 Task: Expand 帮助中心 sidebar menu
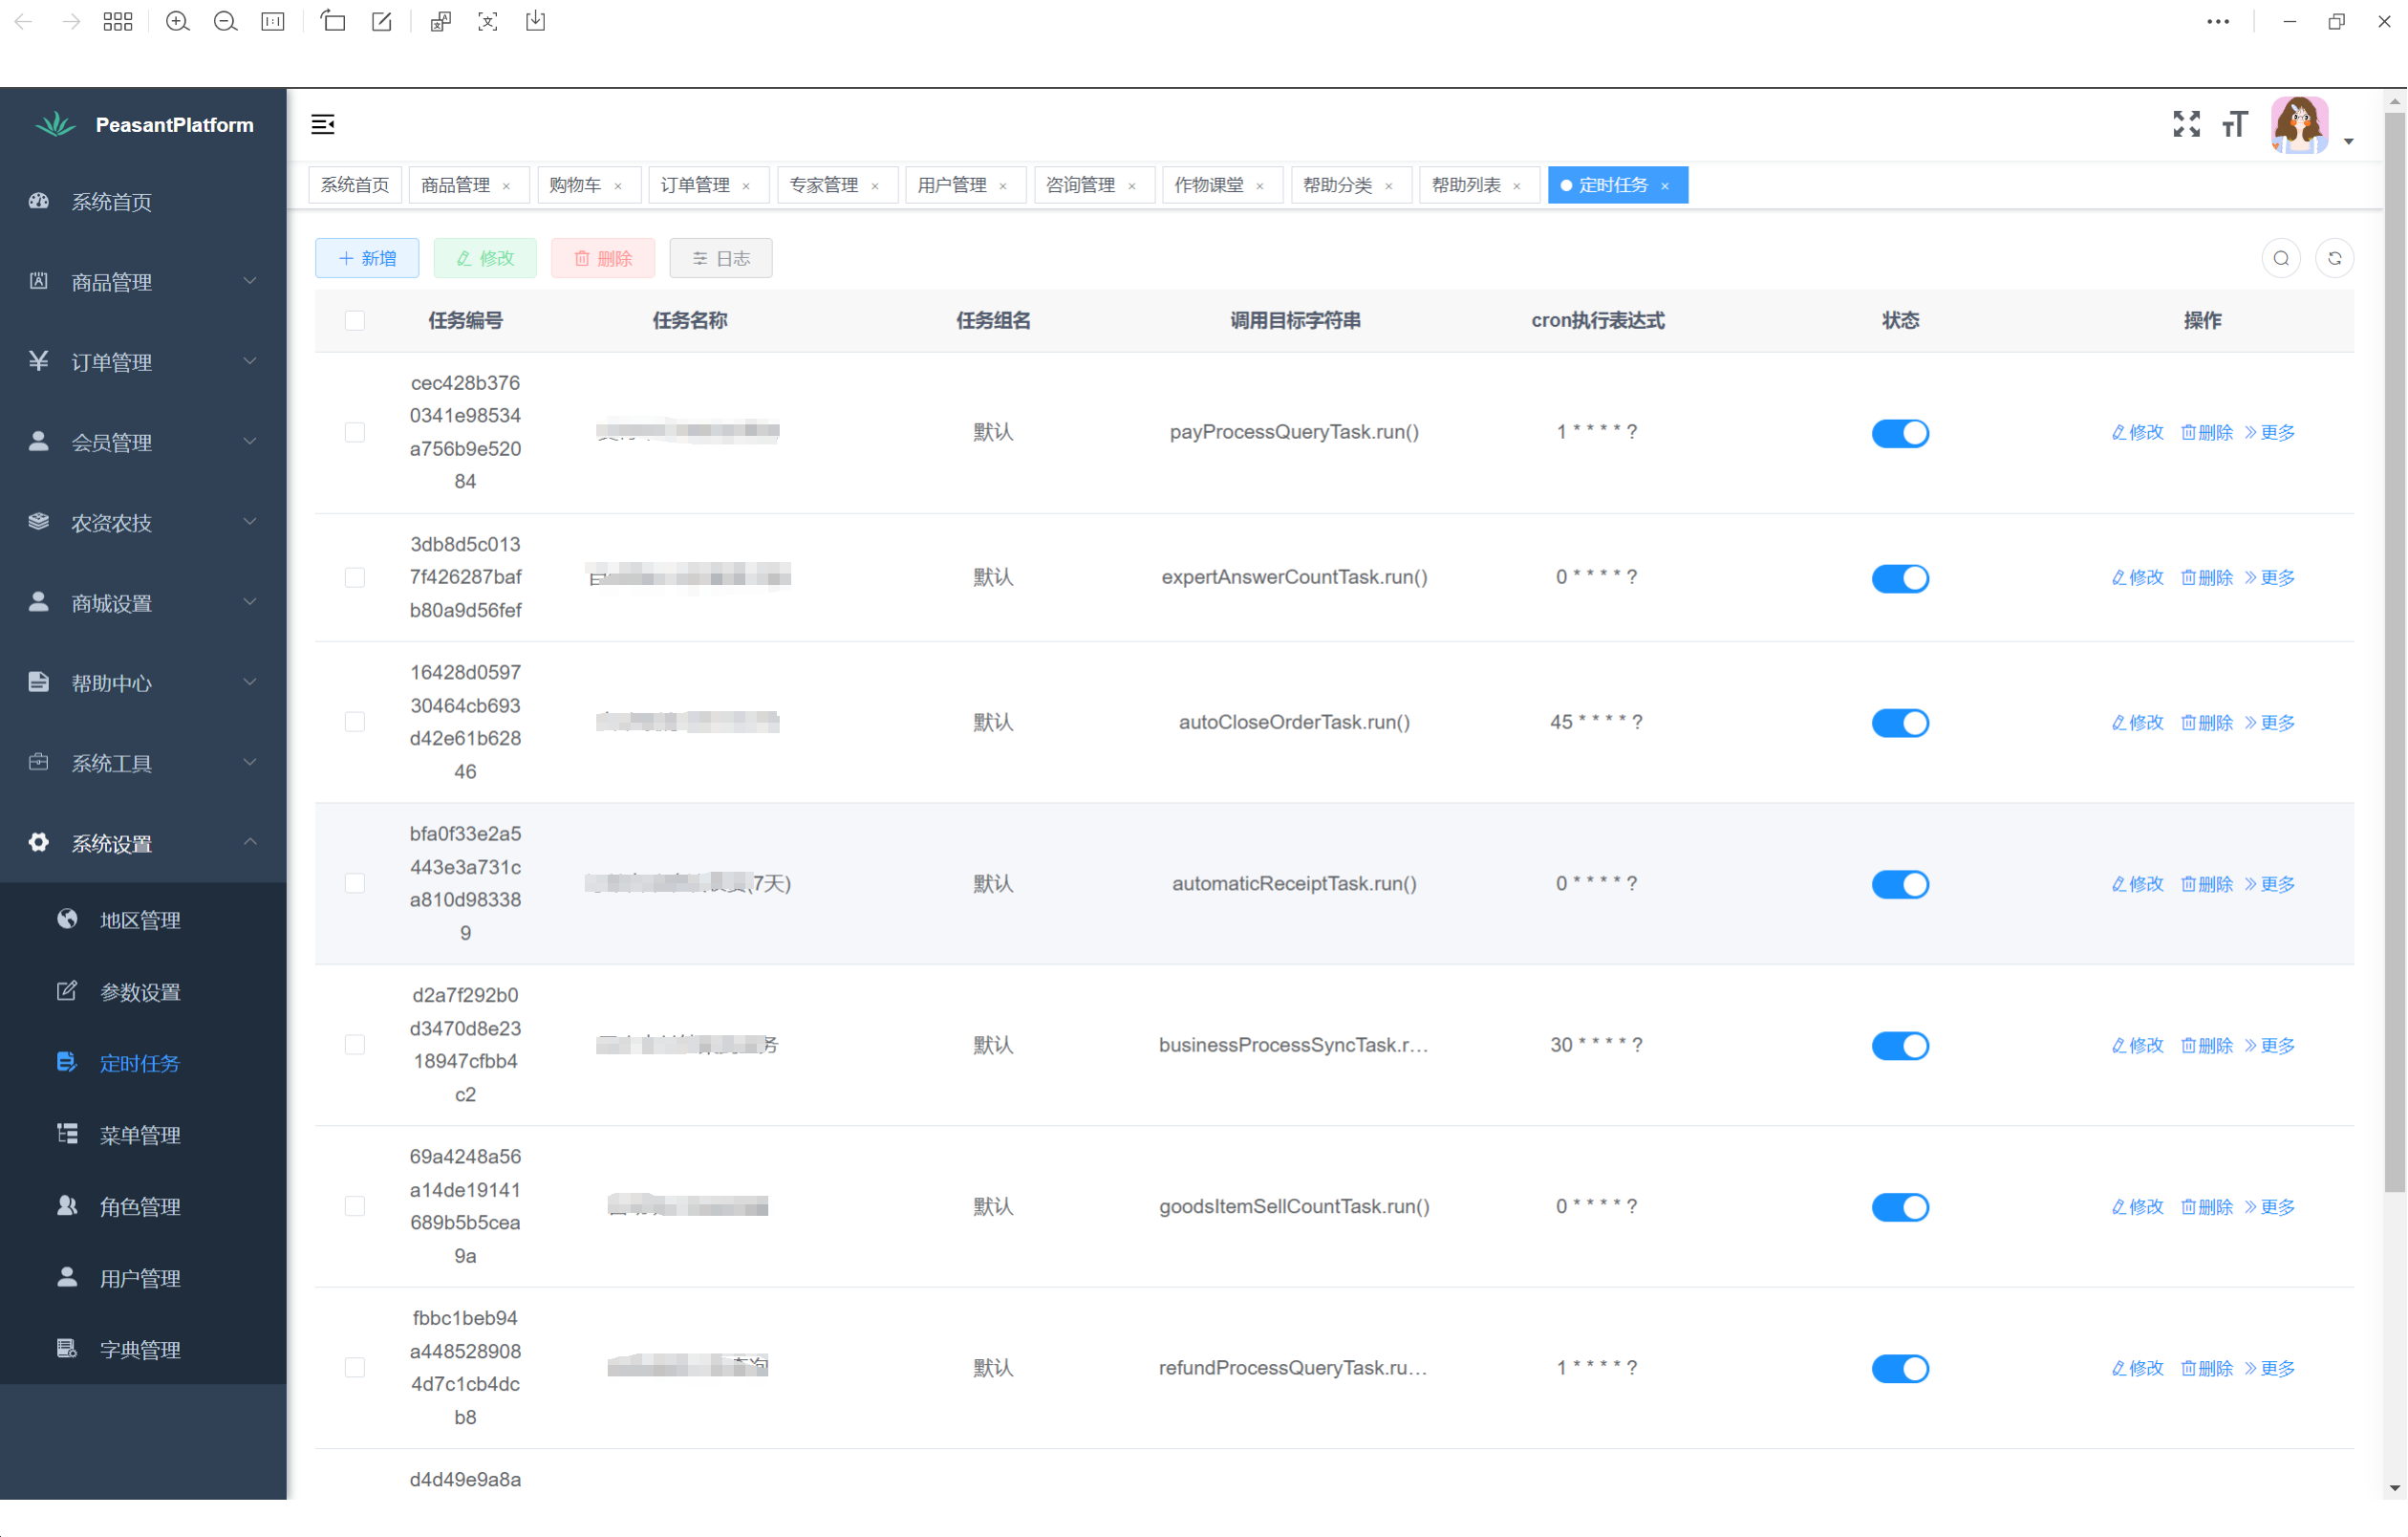pyautogui.click(x=143, y=682)
